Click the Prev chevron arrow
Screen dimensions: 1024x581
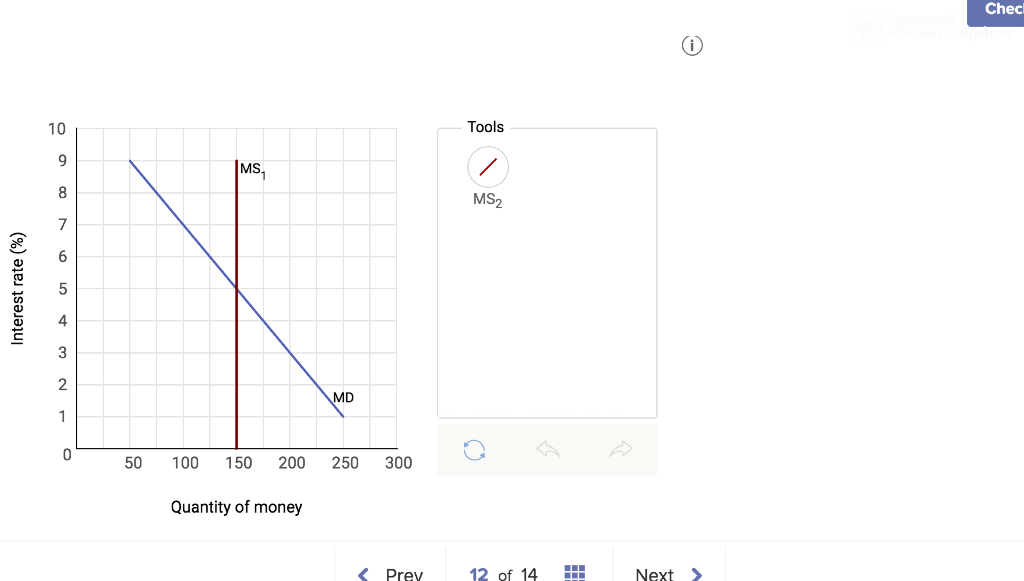coord(363,573)
